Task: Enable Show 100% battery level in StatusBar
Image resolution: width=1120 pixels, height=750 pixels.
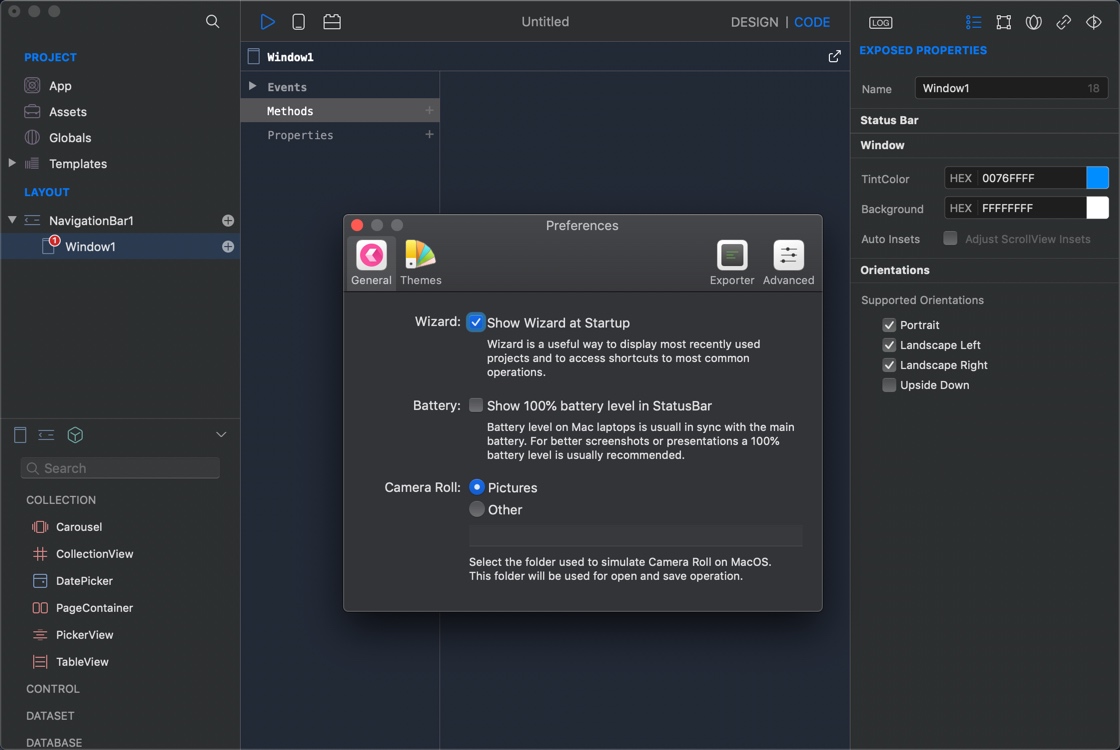Action: click(x=477, y=405)
